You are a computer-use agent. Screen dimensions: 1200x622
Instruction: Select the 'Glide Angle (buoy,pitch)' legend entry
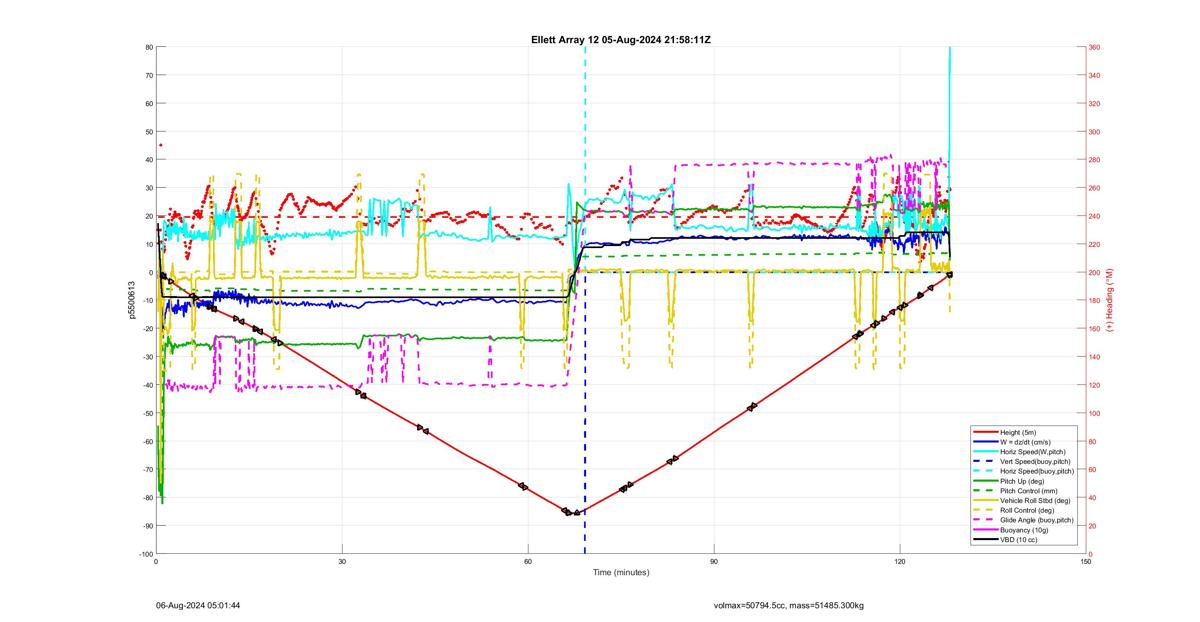1024,520
